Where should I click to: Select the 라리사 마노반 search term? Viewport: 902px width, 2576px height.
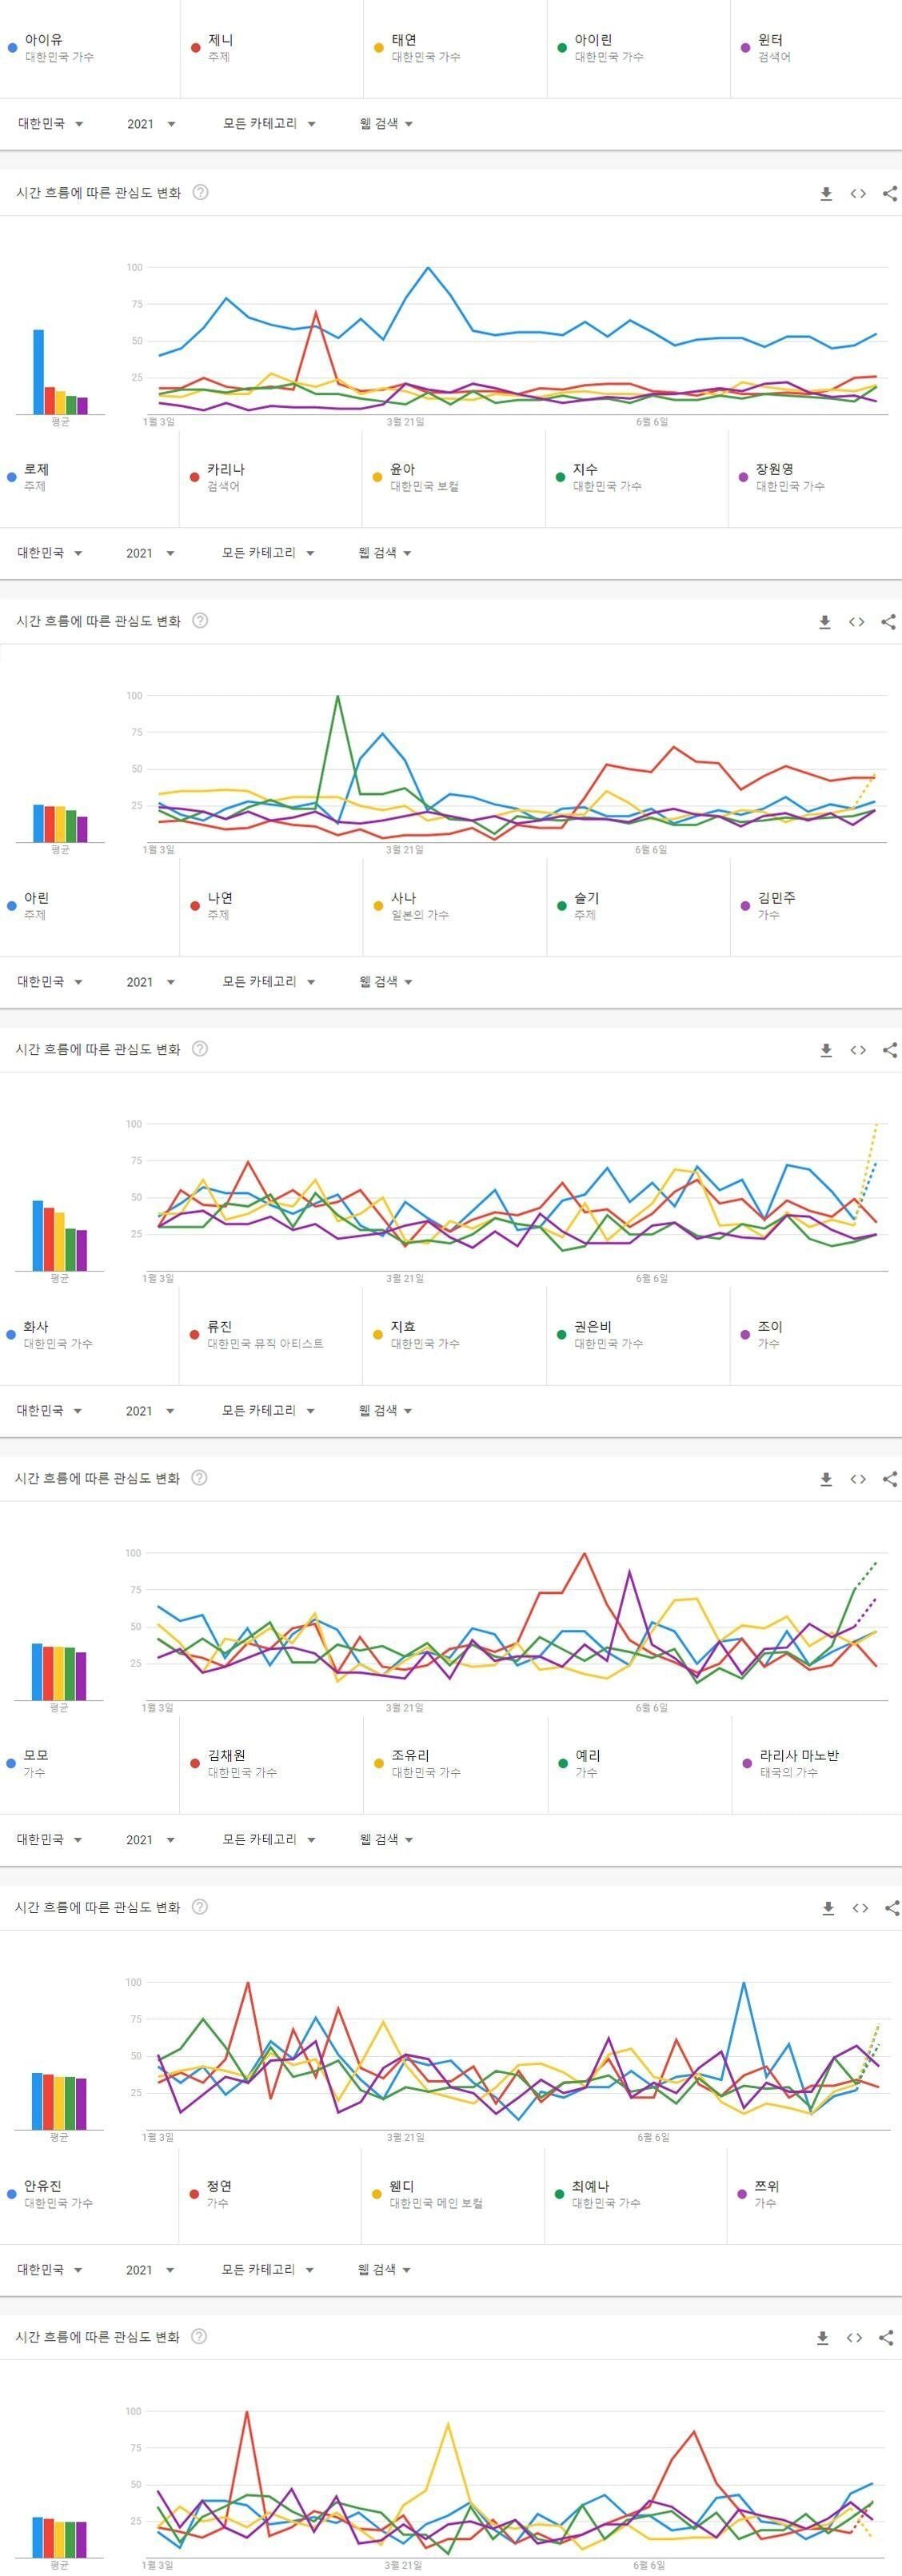(799, 1755)
